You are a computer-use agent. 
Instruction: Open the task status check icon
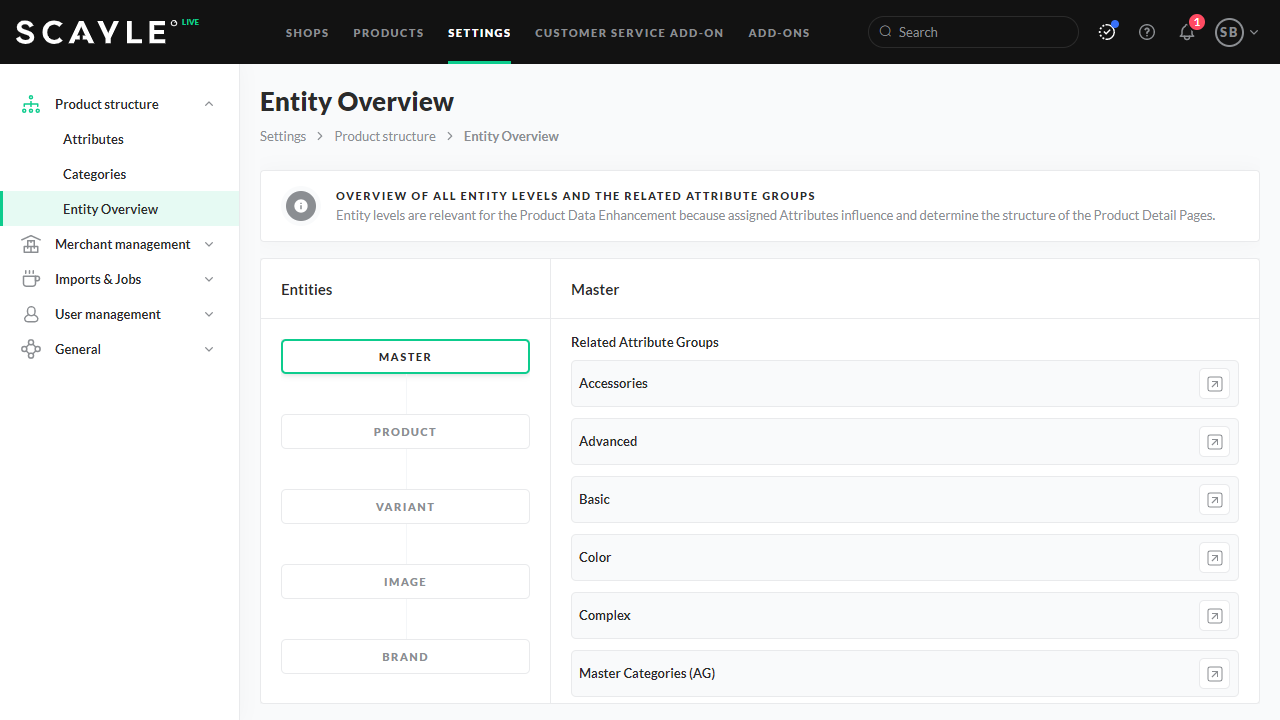coord(1107,32)
